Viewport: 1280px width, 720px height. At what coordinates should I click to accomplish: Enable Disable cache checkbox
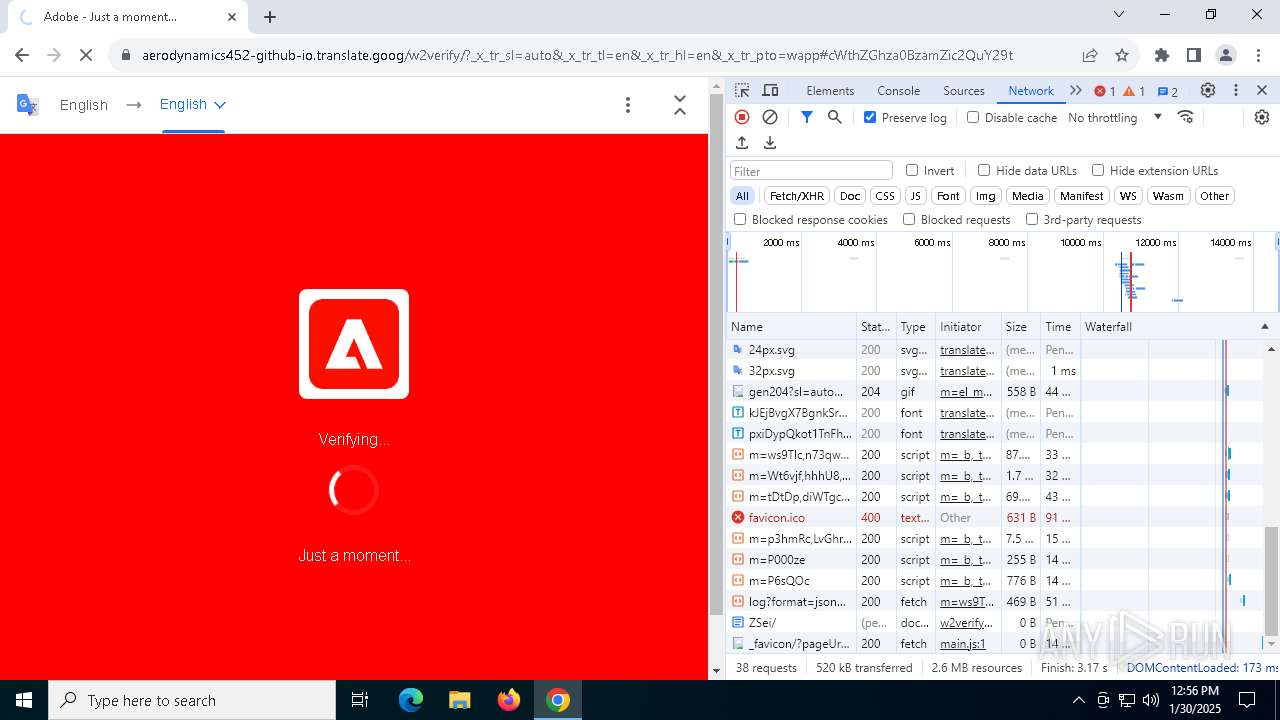[x=973, y=117]
